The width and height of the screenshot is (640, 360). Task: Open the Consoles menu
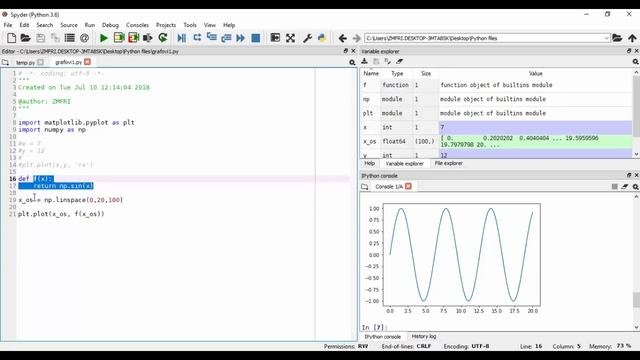pos(137,25)
